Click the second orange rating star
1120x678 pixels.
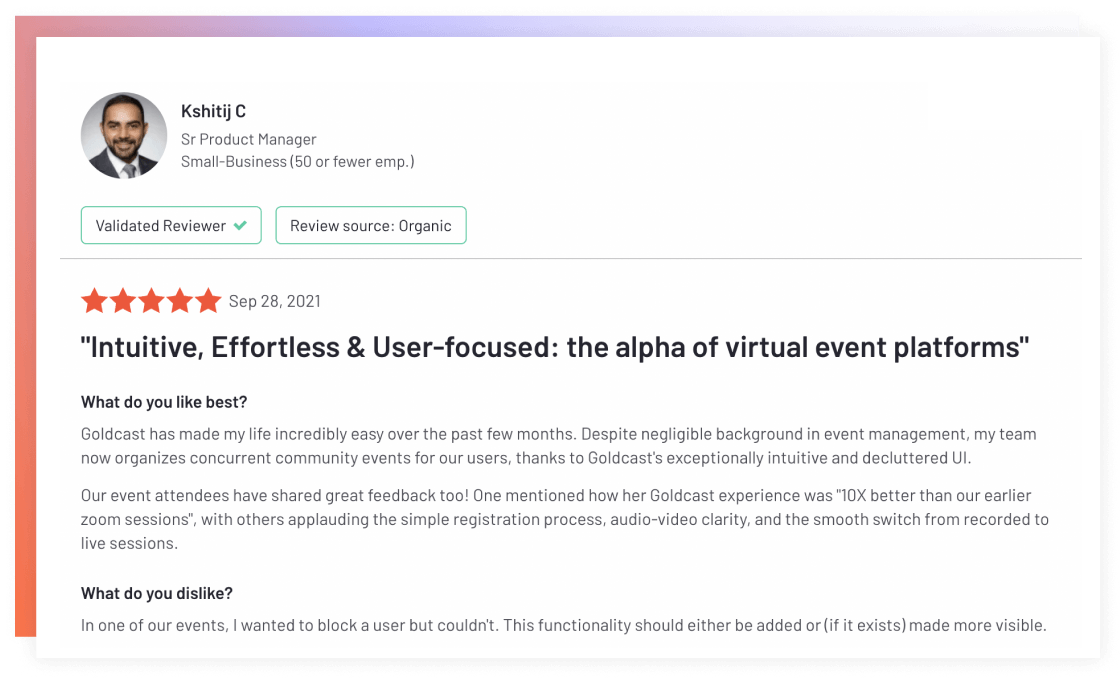tap(123, 301)
